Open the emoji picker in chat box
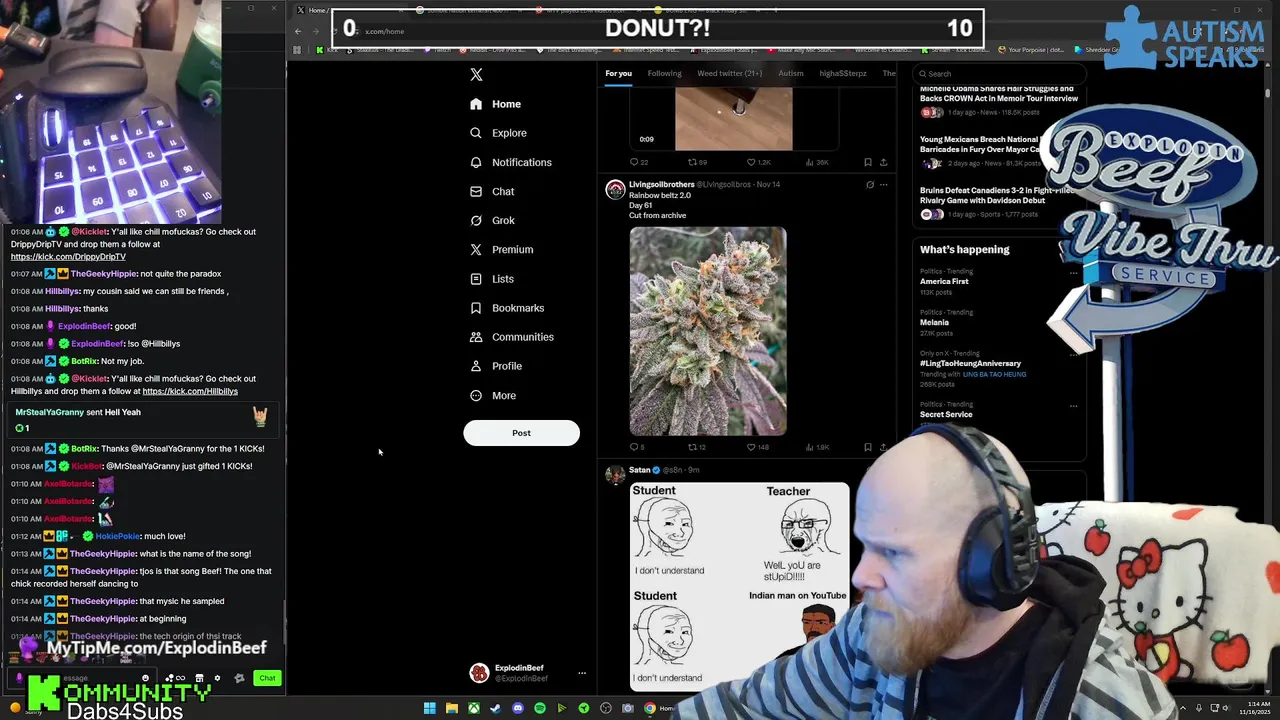The width and height of the screenshot is (1280, 720). [145, 678]
